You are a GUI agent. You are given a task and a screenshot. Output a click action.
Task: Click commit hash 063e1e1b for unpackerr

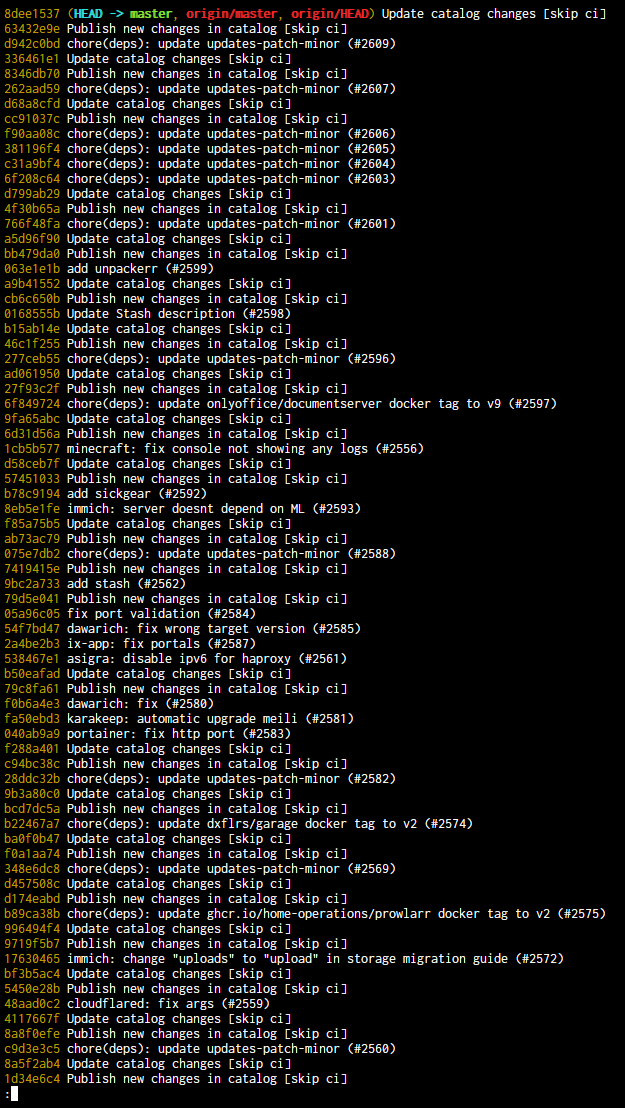point(32,269)
